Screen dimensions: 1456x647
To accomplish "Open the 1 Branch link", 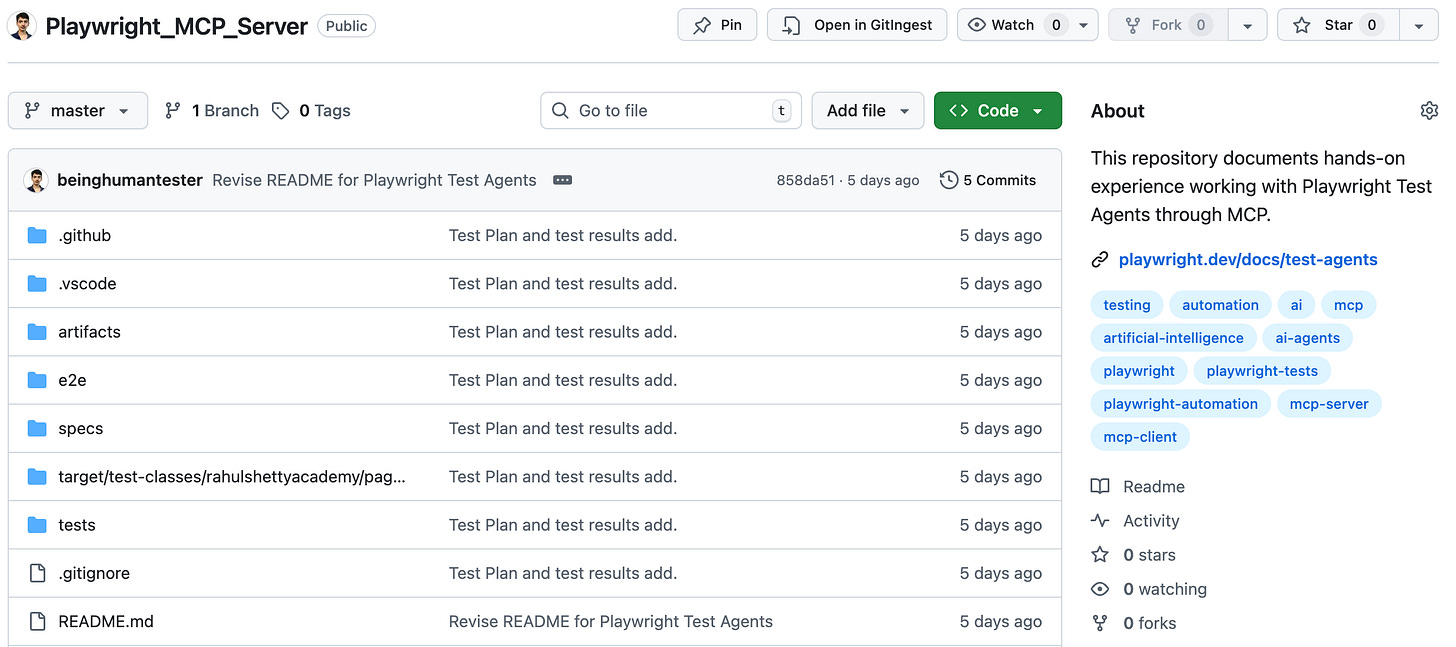I will pyautogui.click(x=212, y=111).
